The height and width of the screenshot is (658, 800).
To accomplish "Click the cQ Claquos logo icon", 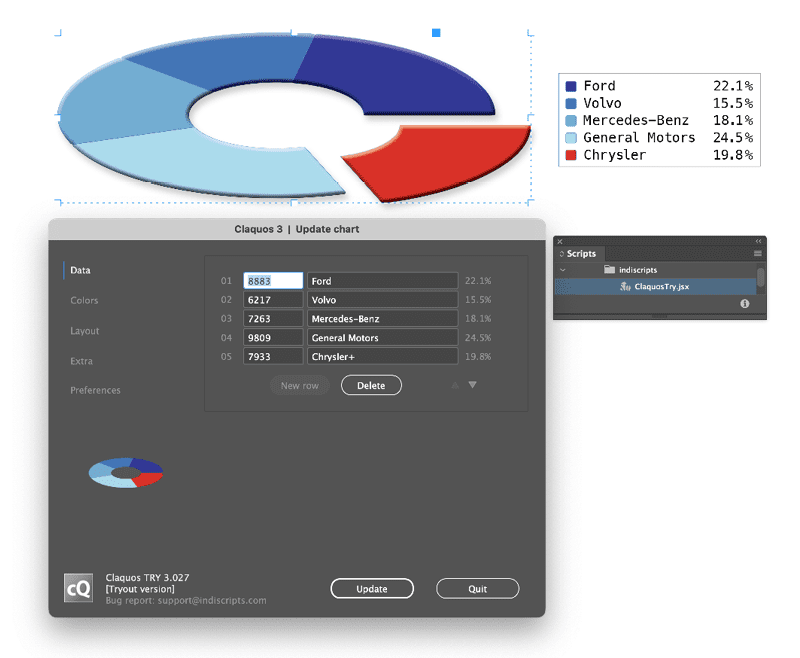I will pos(79,588).
